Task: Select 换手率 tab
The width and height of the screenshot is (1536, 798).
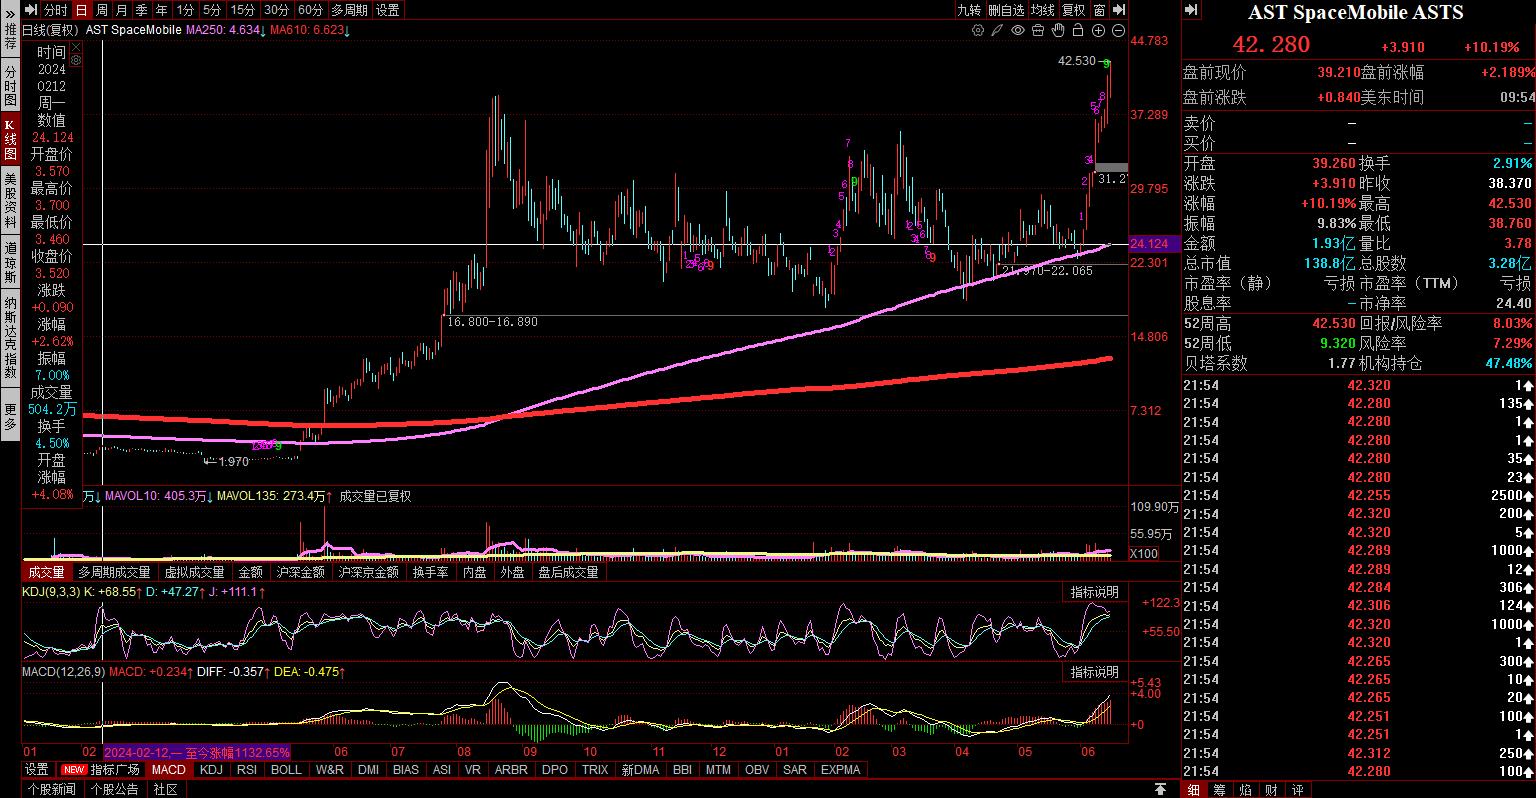Action: coord(430,572)
